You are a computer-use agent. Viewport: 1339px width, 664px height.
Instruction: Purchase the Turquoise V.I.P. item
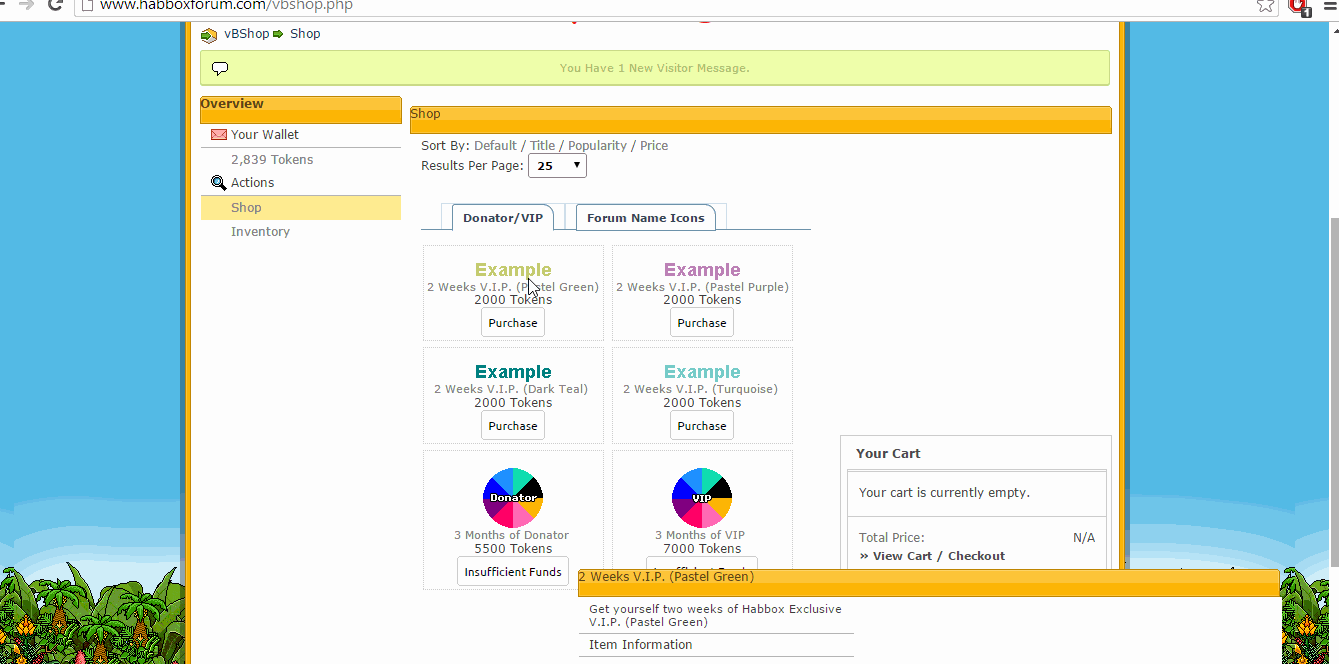point(702,426)
